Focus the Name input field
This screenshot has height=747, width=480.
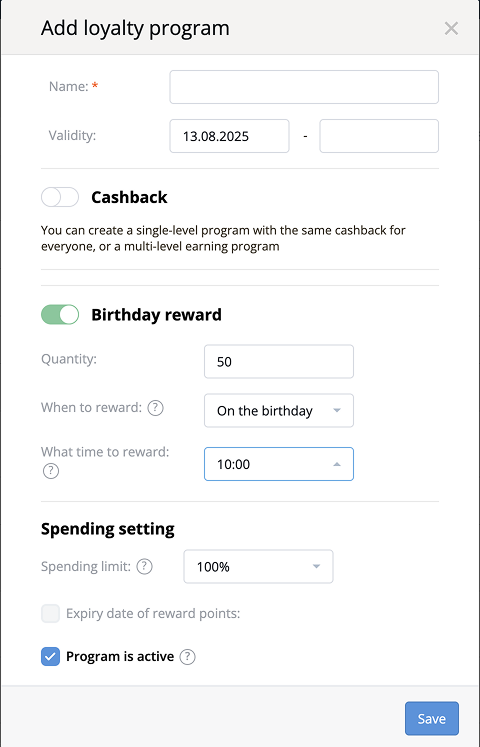click(304, 87)
